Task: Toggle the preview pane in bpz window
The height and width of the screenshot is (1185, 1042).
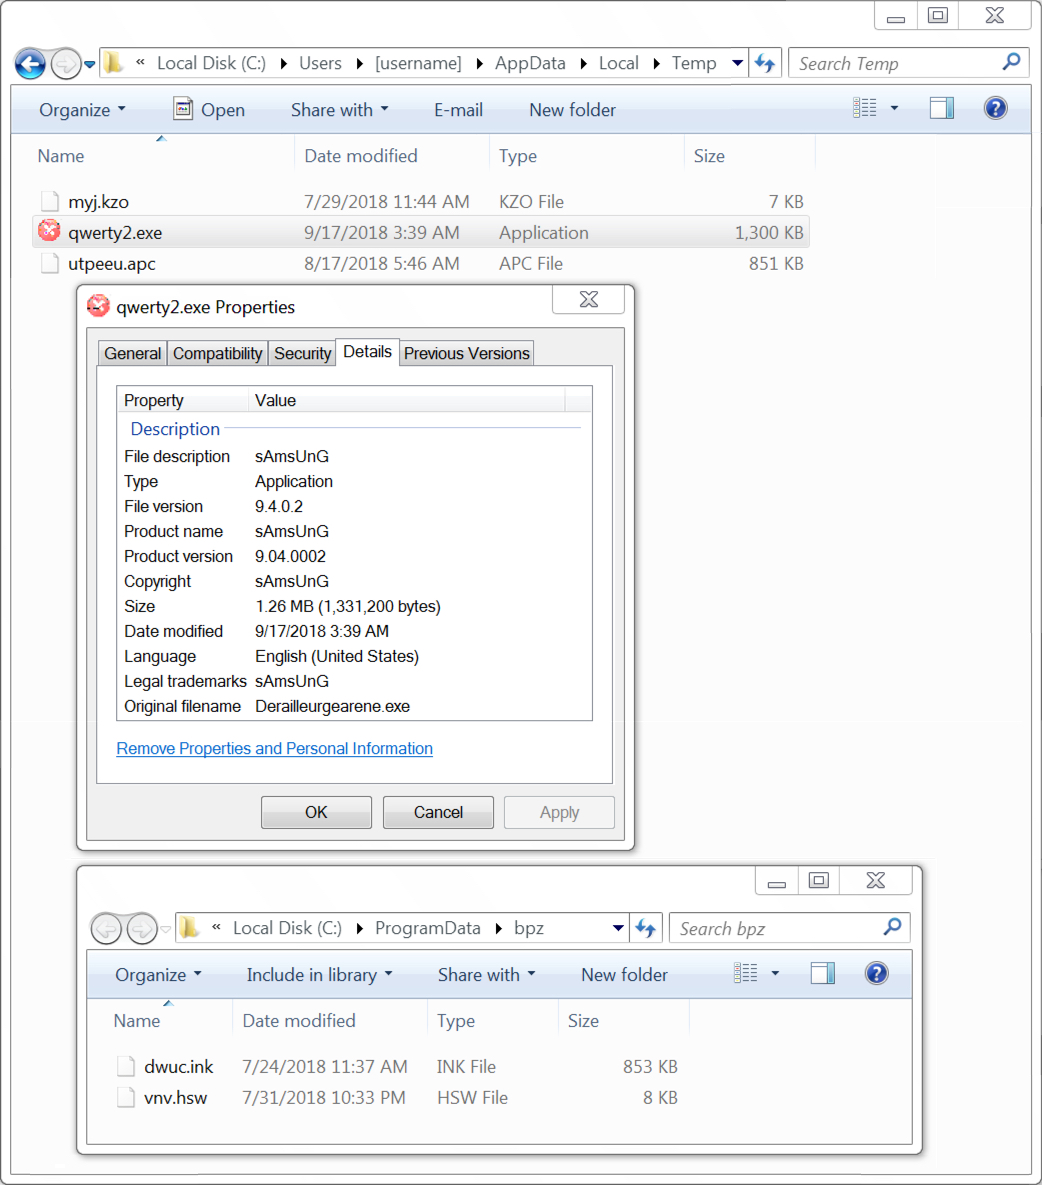Action: point(822,973)
